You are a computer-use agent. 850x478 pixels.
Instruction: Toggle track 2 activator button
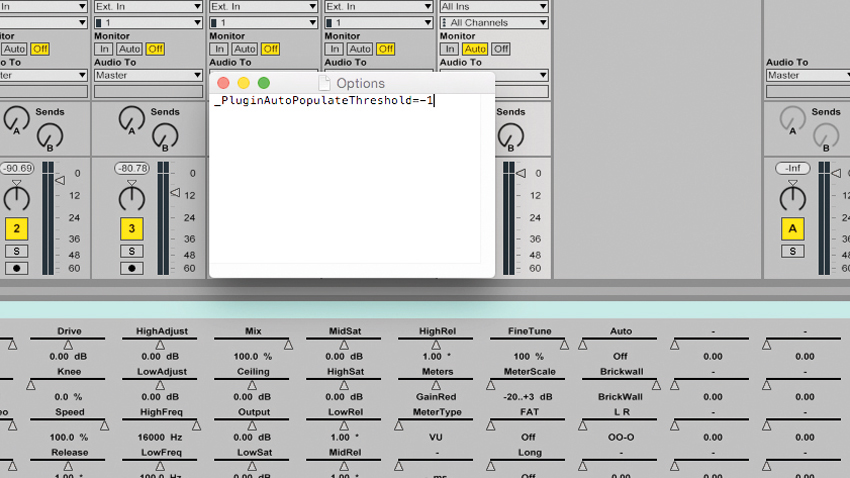pos(16,229)
